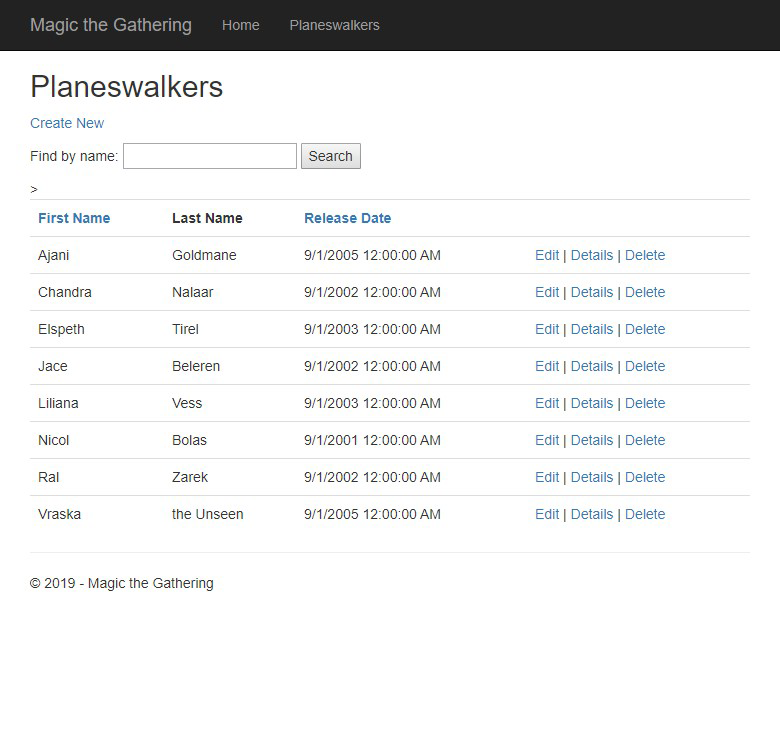
Task: Edit Vraska the Unseen row
Action: click(x=547, y=514)
